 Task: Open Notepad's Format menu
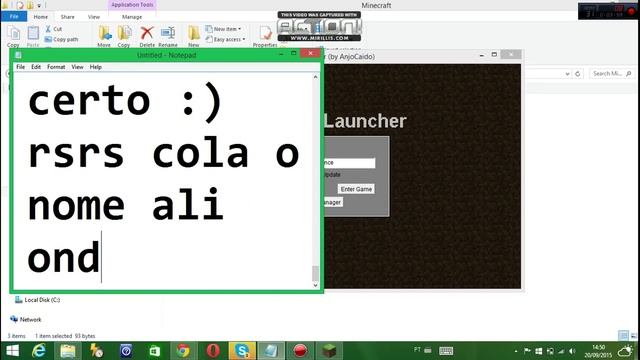[56, 67]
